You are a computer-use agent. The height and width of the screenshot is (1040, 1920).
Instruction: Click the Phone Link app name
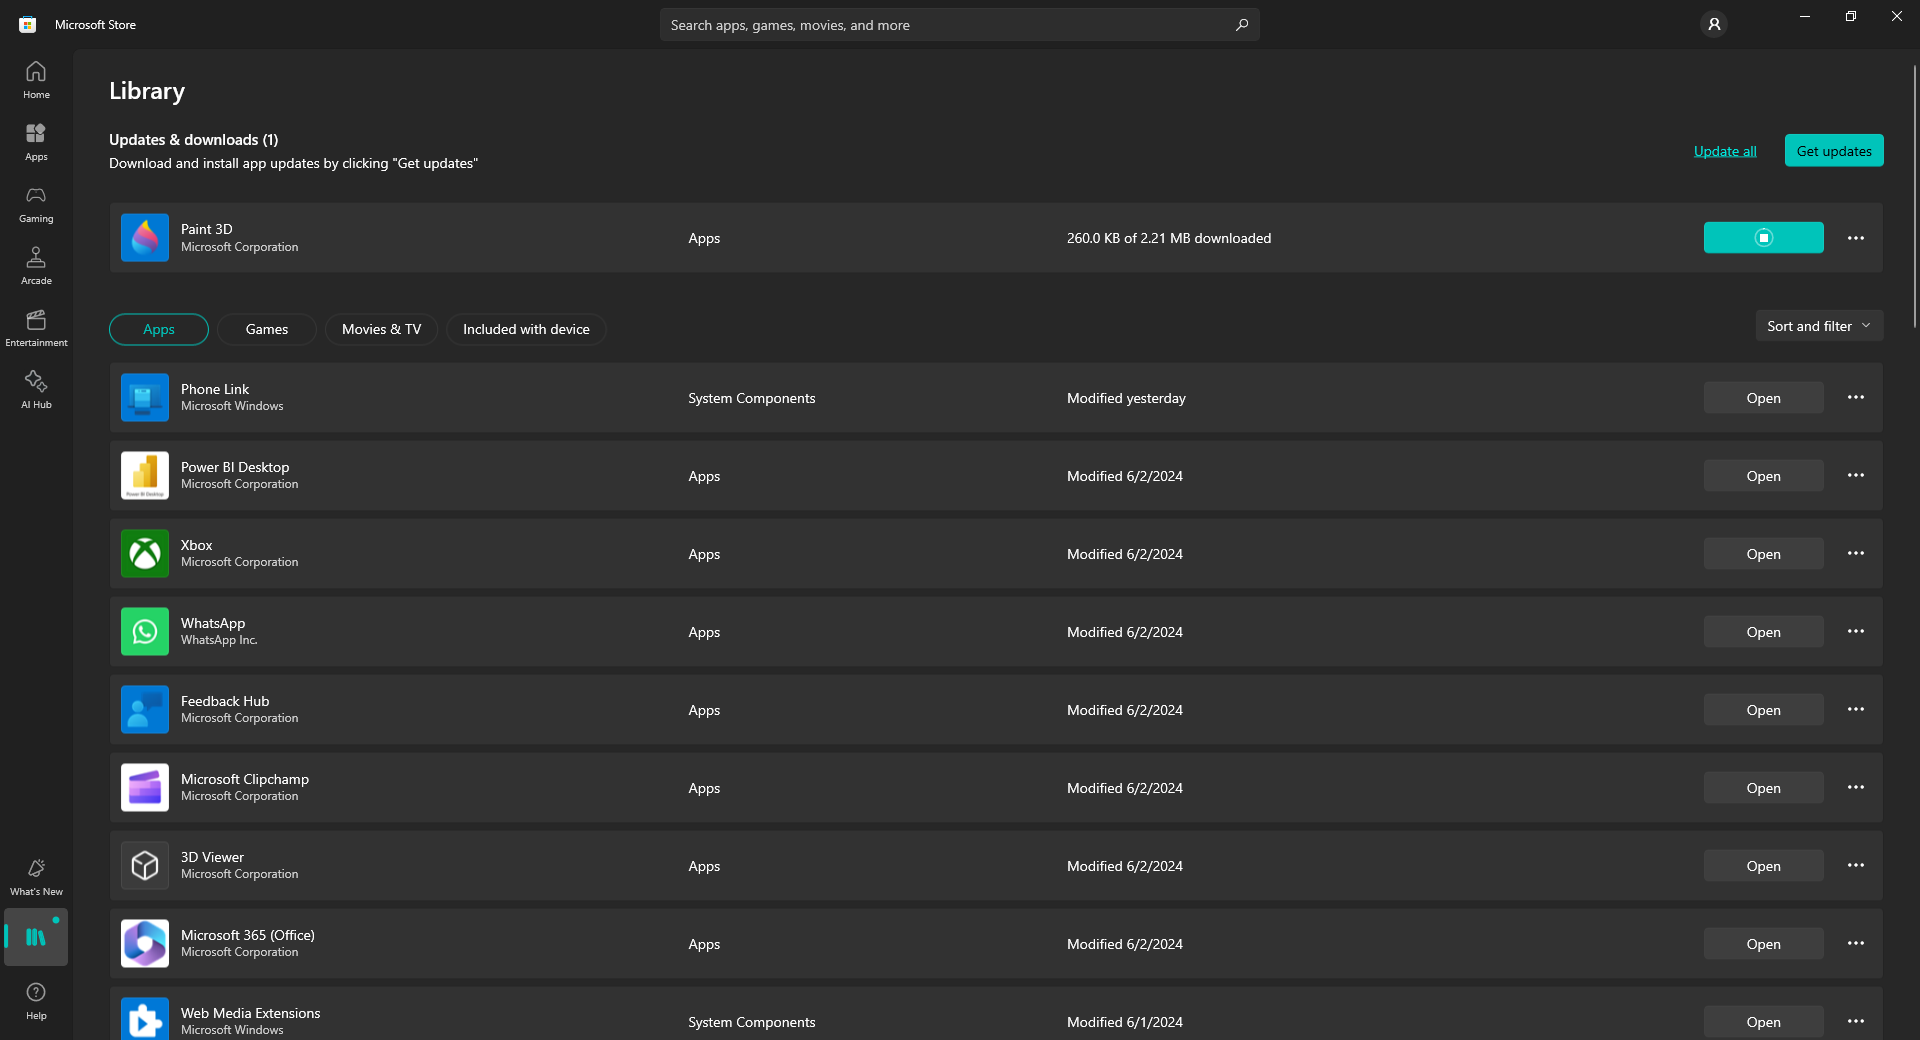[x=215, y=389]
